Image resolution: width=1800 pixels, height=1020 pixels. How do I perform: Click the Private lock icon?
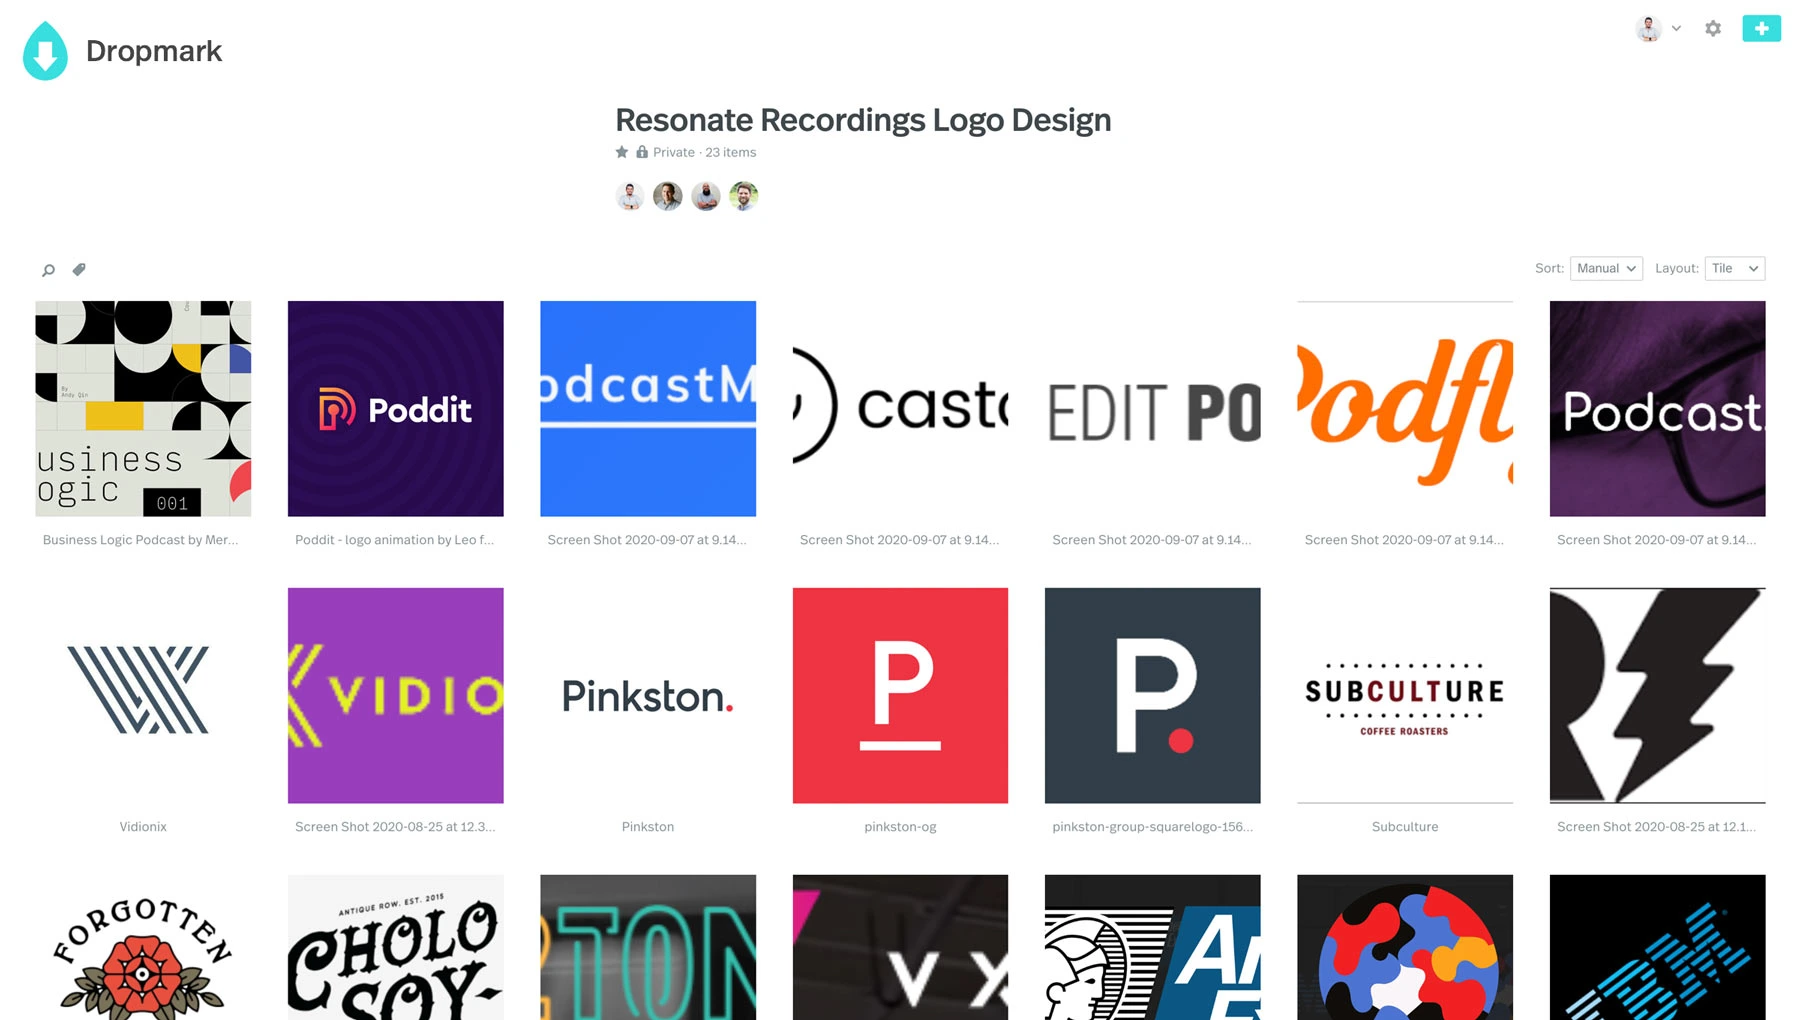[x=642, y=152]
